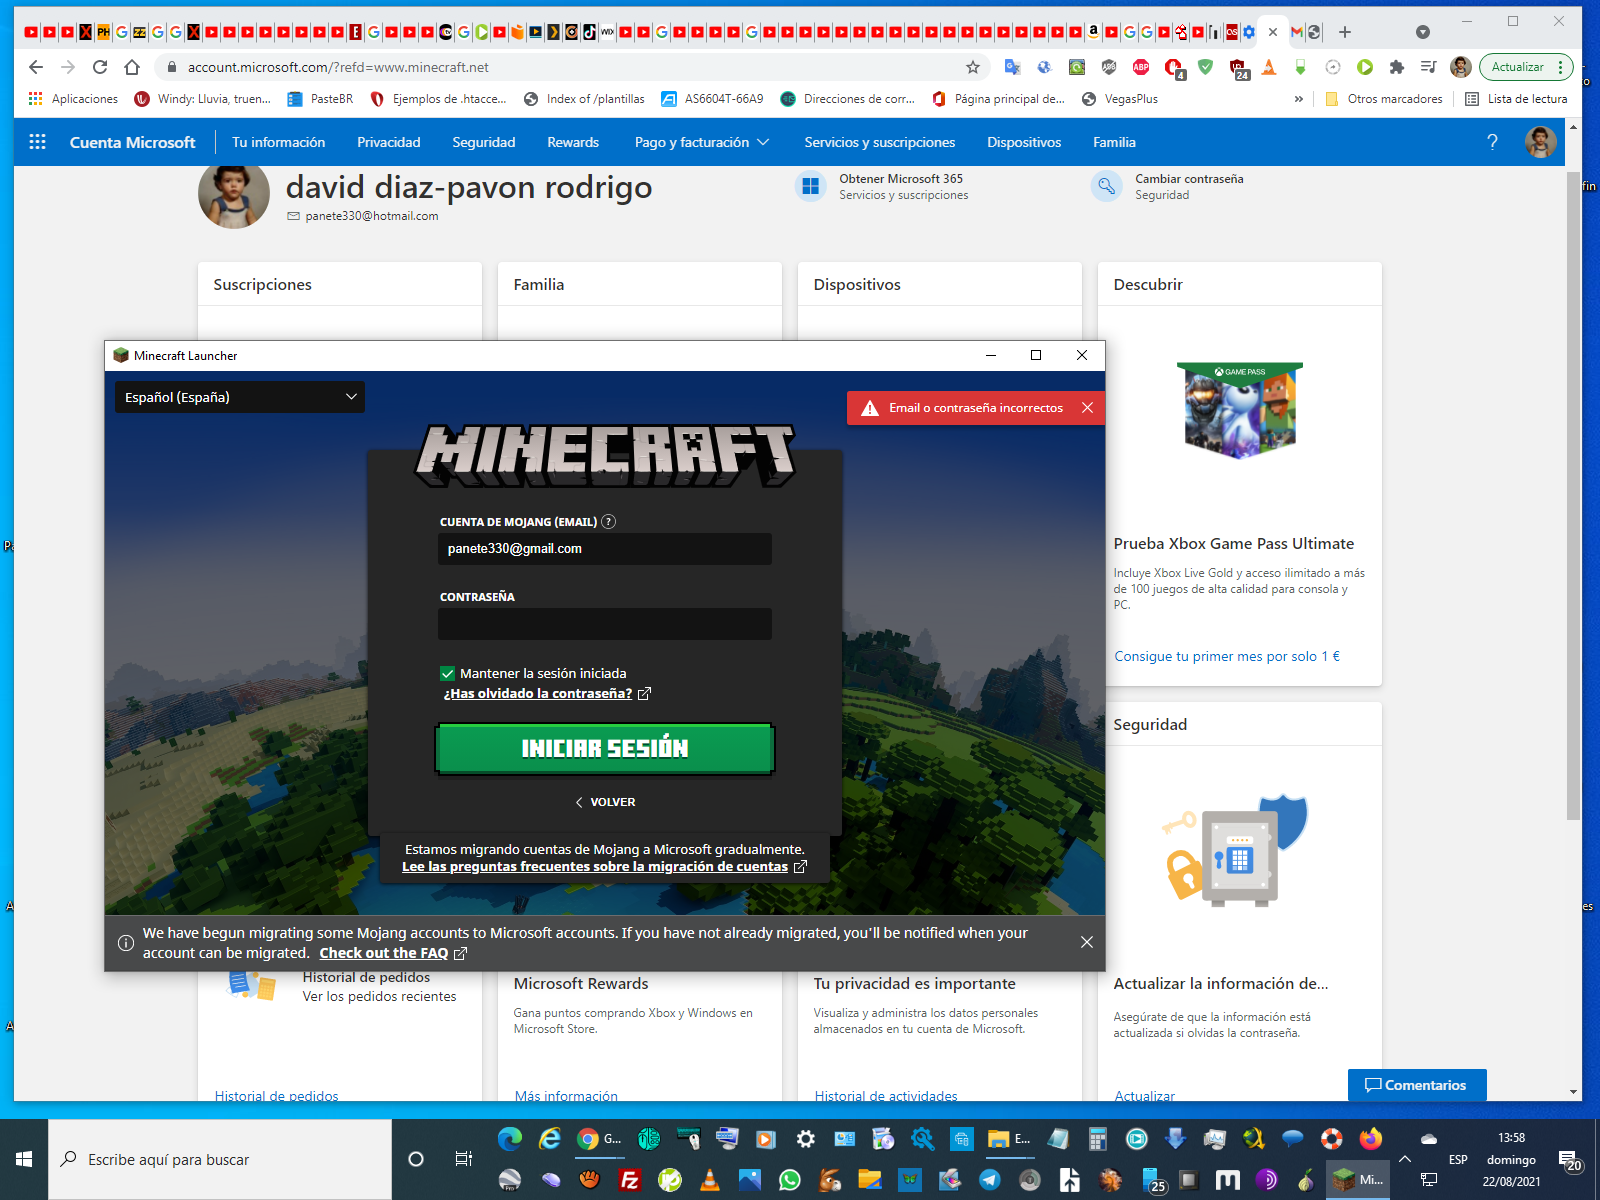The height and width of the screenshot is (1200, 1600).
Task: Uncheck Mantener la sesión iniciada
Action: pos(448,674)
